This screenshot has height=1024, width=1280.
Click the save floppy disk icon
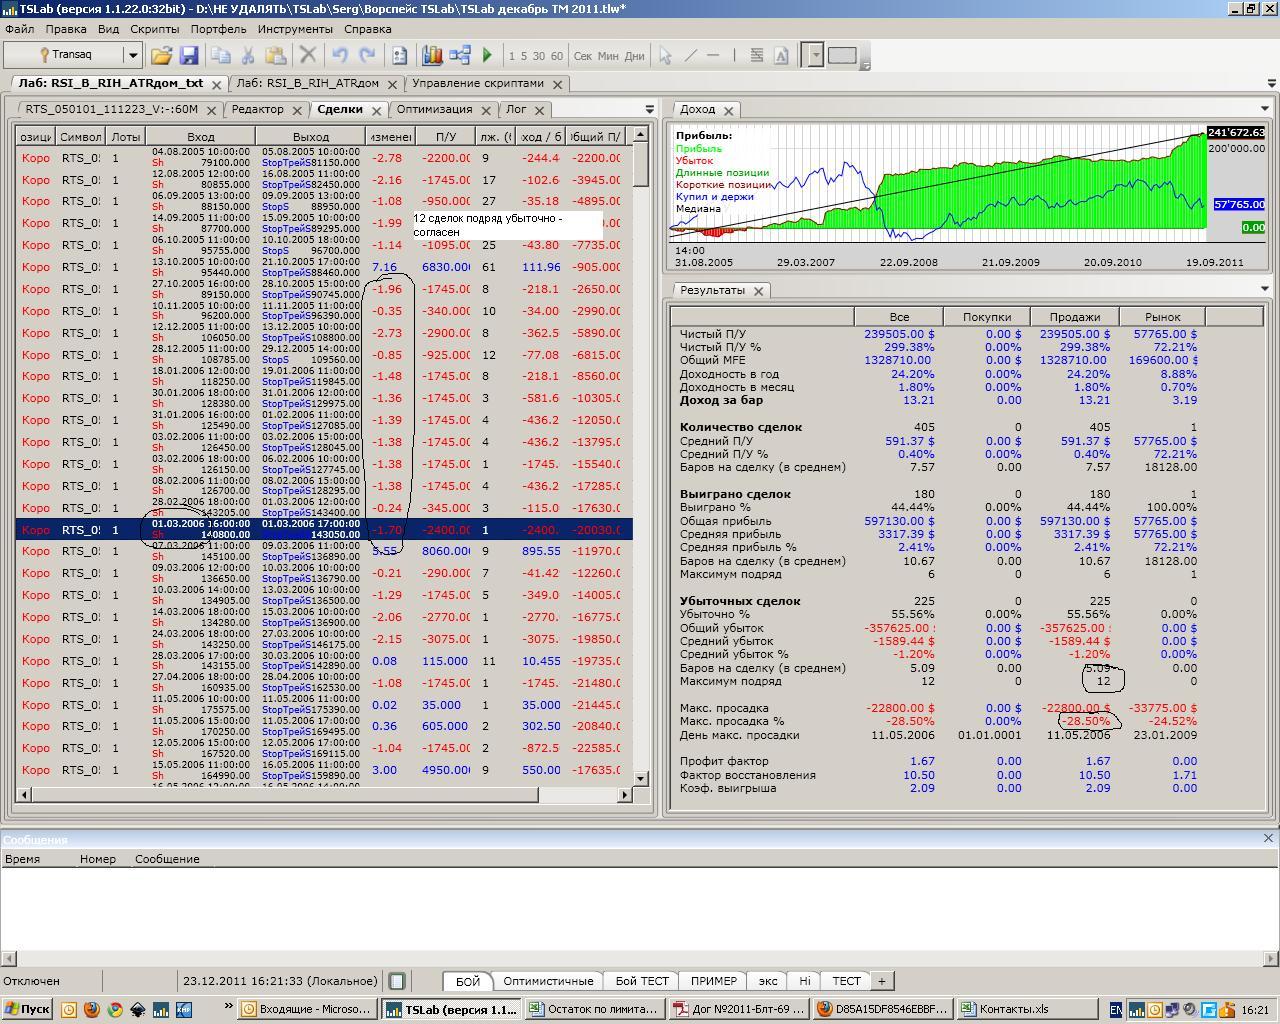pyautogui.click(x=187, y=56)
